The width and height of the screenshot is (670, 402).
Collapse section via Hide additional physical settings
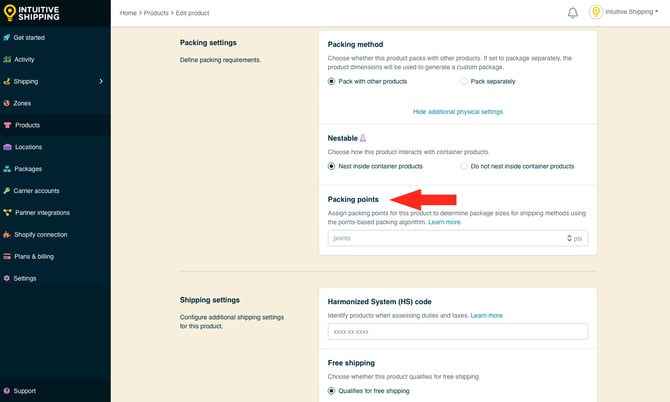[457, 112]
